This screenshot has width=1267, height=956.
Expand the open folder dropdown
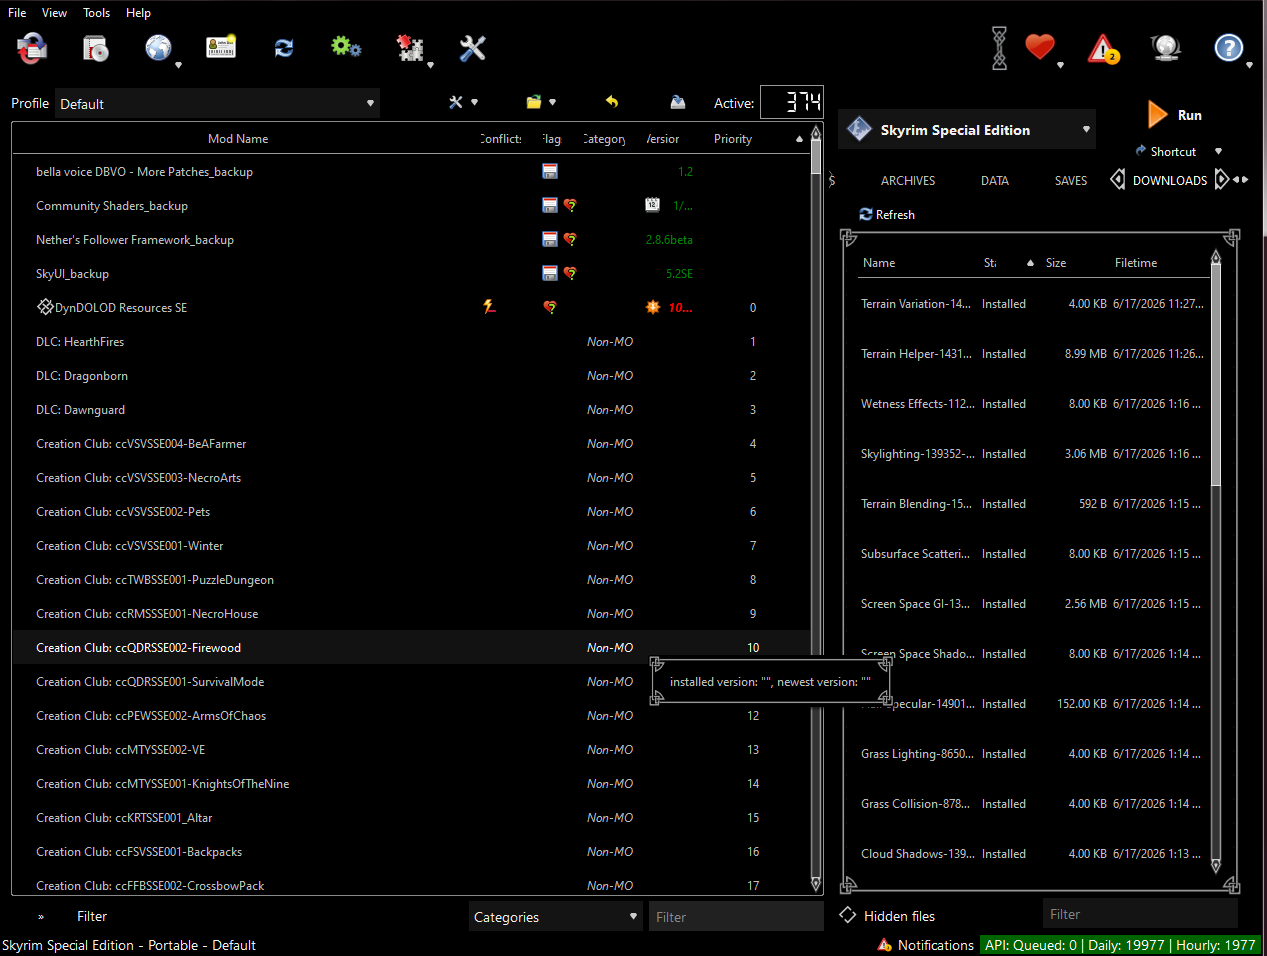click(x=552, y=102)
